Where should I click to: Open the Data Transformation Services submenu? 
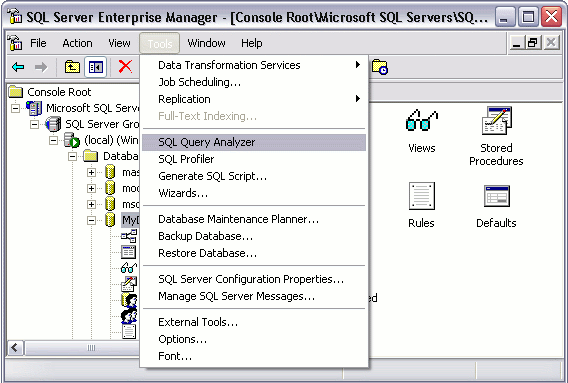pos(254,65)
